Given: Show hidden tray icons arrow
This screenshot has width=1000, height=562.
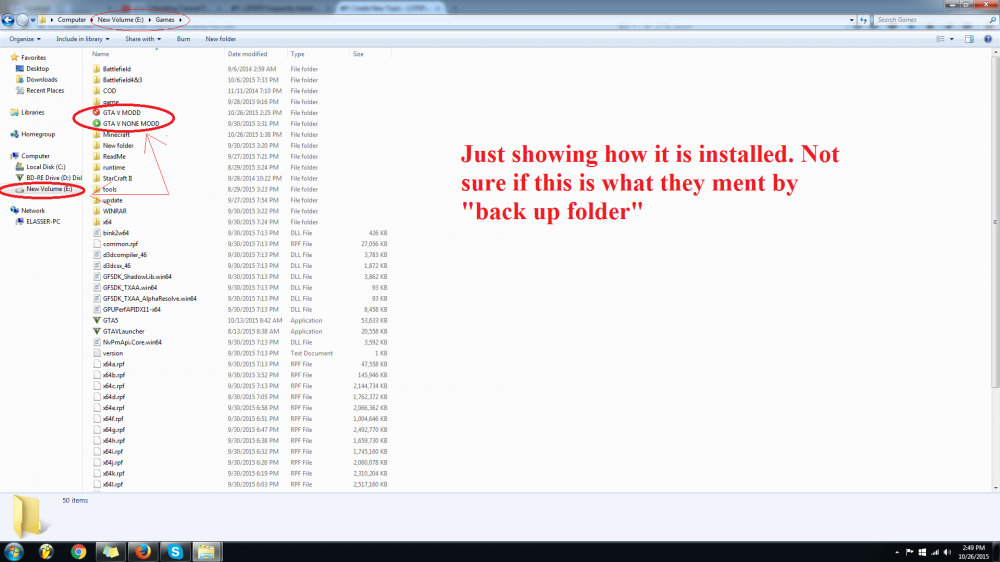Looking at the screenshot, I should coord(897,552).
